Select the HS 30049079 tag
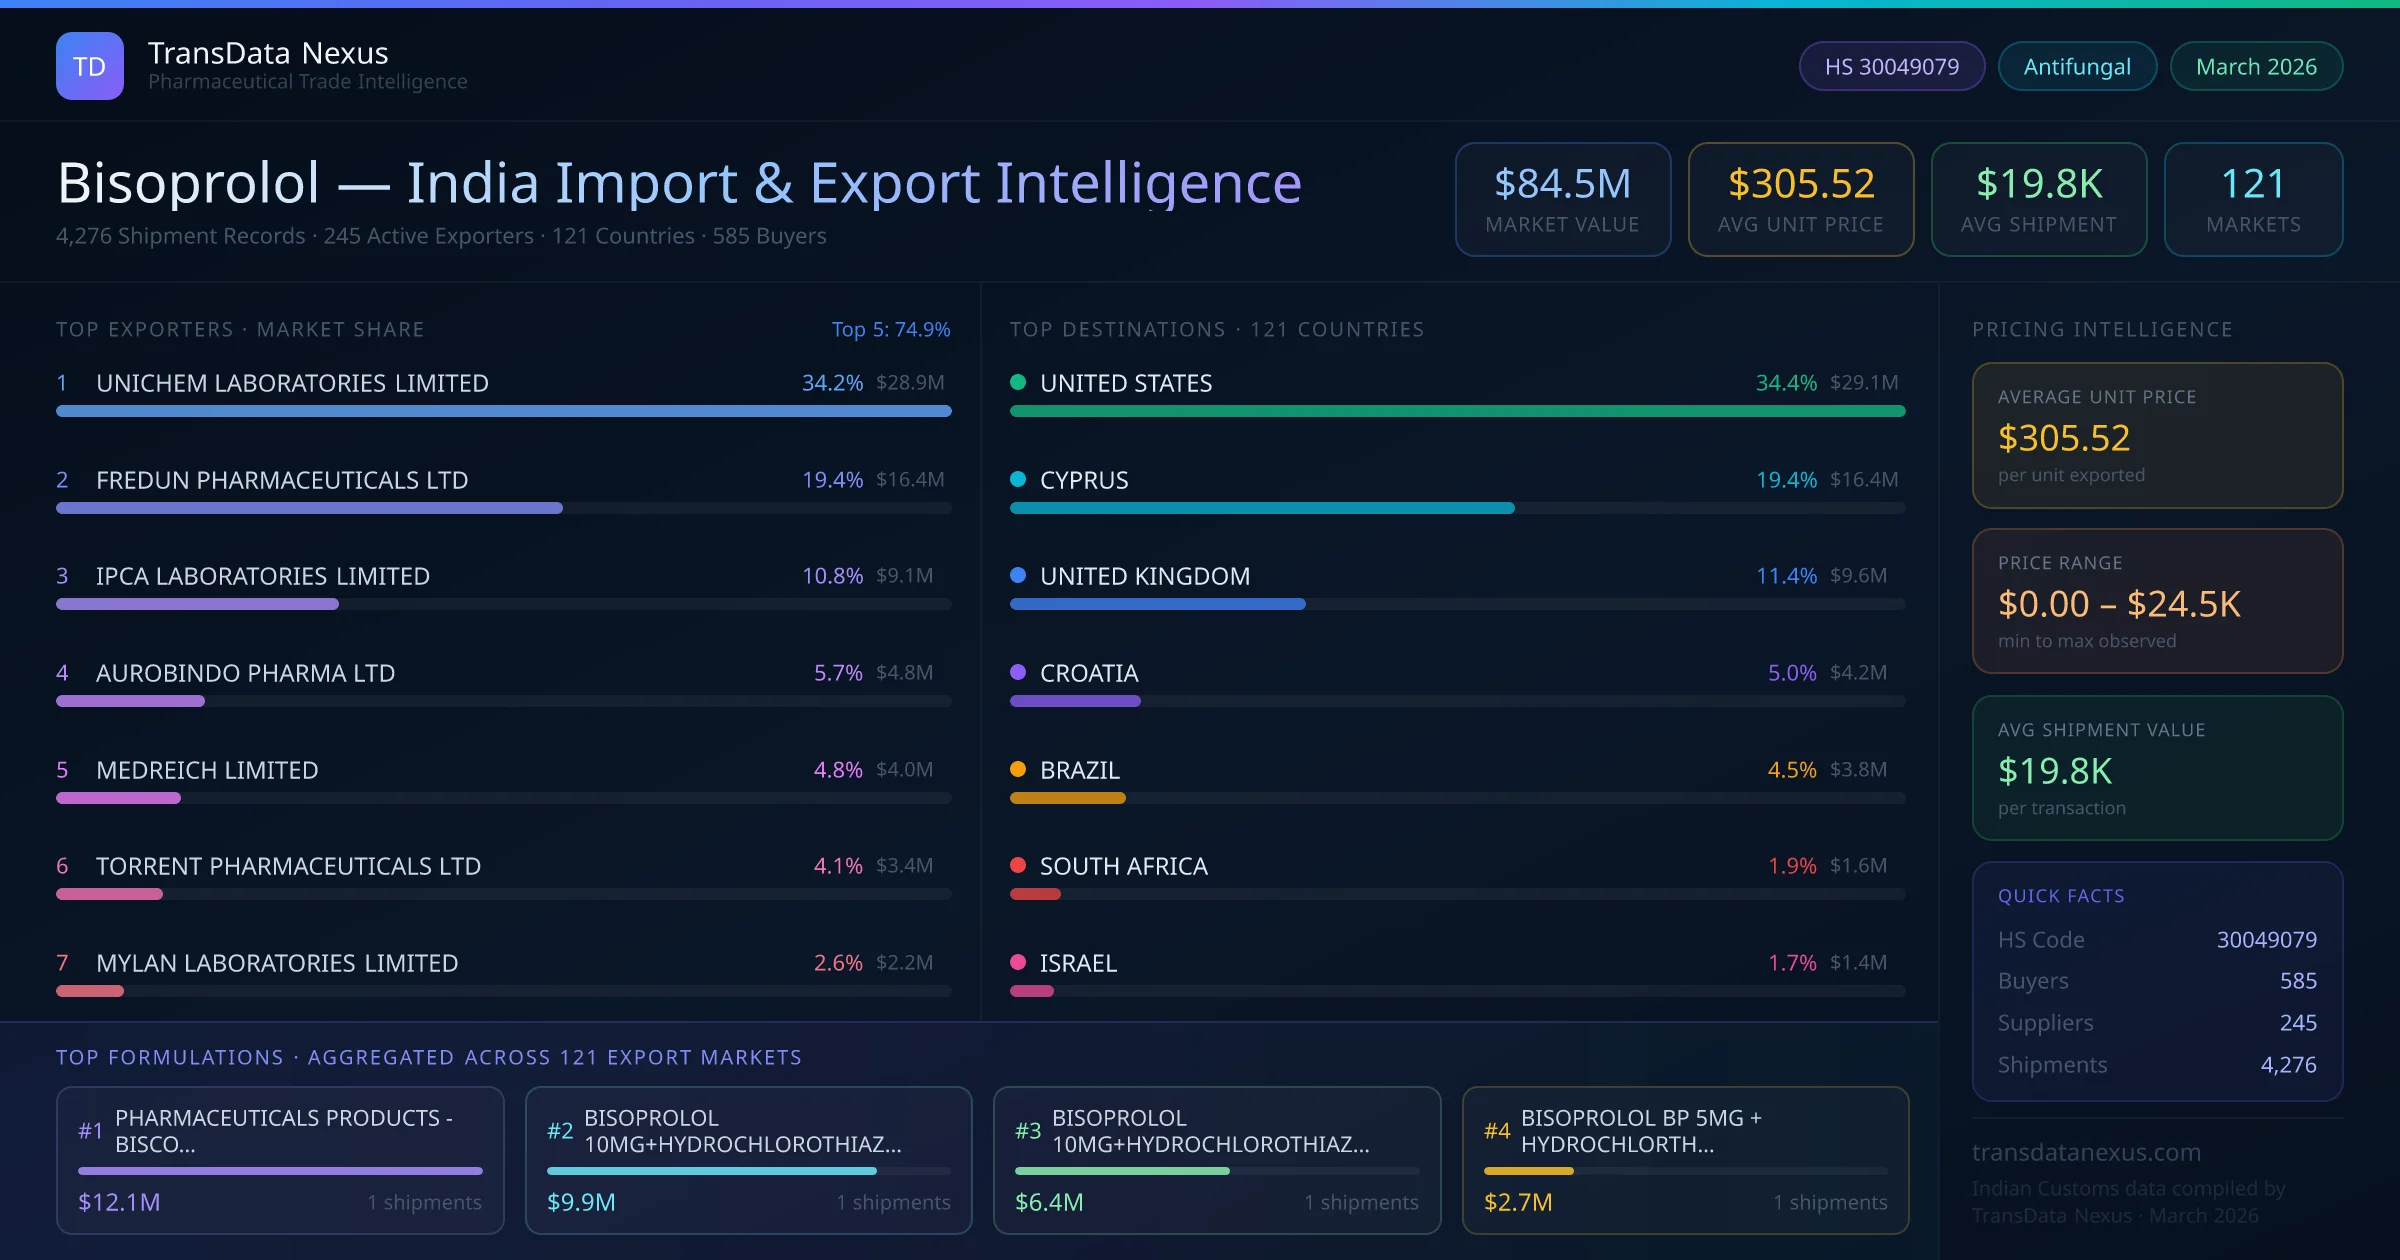The width and height of the screenshot is (2400, 1260). 1891,66
